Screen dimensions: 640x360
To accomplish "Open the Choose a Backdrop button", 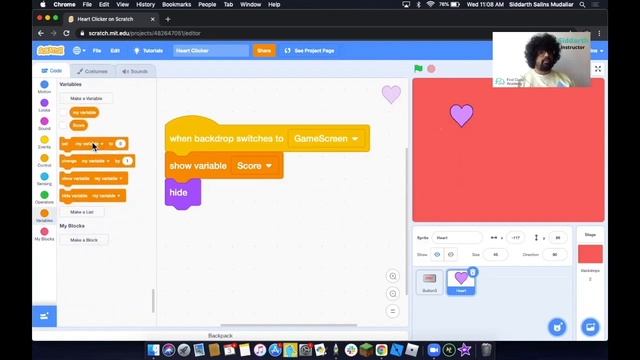I will coord(590,327).
